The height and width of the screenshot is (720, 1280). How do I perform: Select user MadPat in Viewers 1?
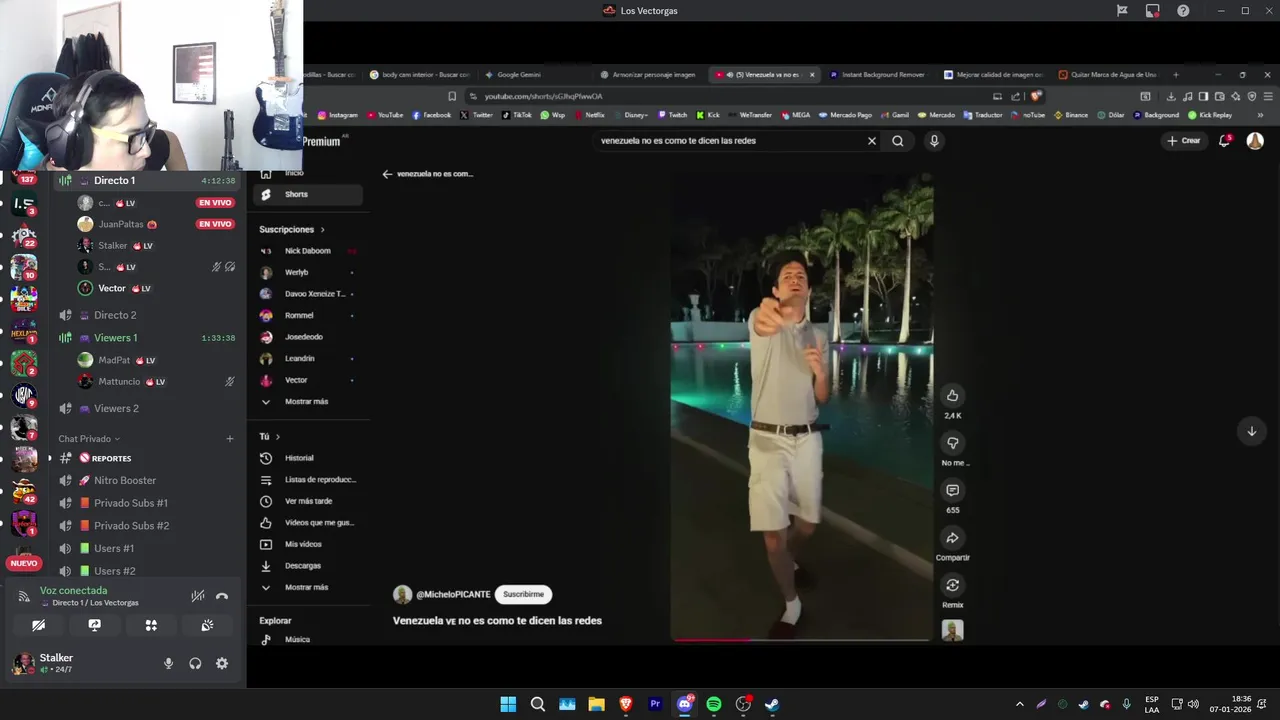(156, 360)
